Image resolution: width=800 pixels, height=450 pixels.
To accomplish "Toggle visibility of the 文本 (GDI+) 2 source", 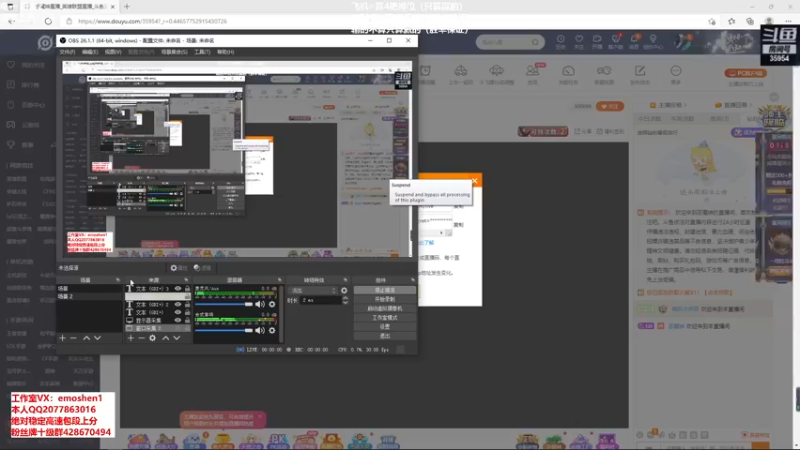I will coord(178,305).
